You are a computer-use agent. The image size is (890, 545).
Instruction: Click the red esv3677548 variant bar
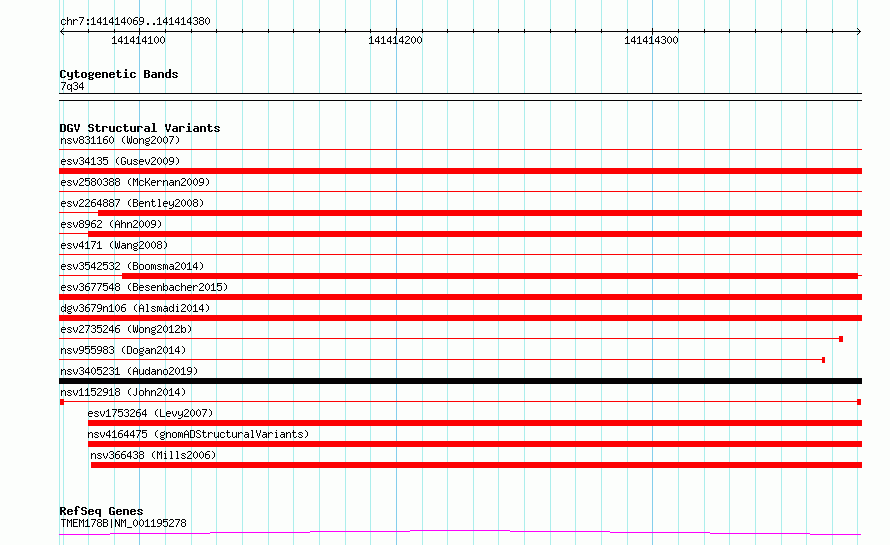click(460, 297)
